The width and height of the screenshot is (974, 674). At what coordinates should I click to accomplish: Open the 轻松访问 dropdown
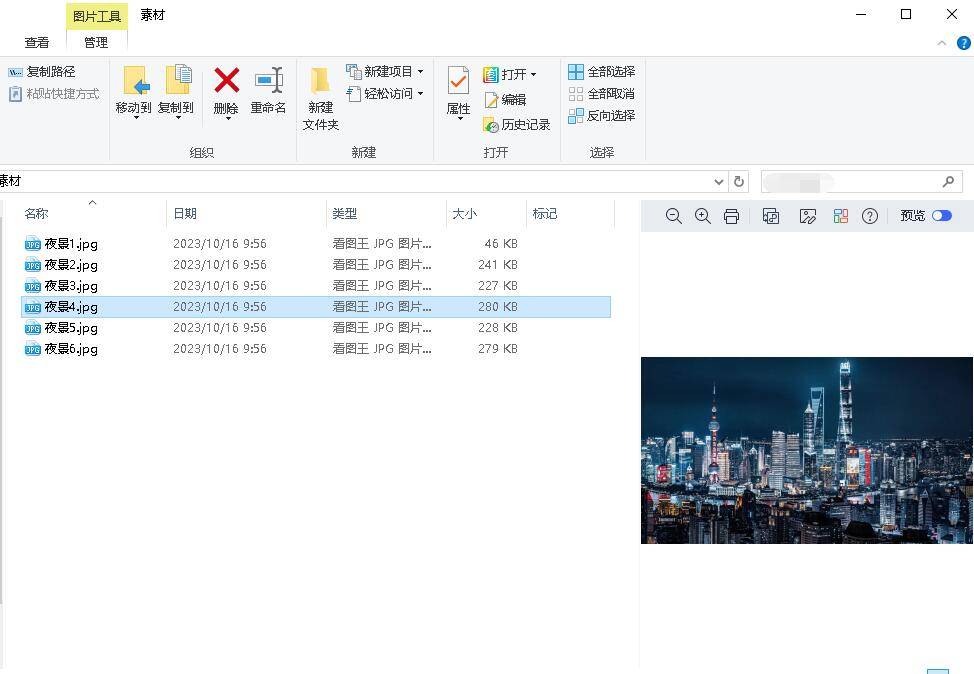tap(385, 94)
